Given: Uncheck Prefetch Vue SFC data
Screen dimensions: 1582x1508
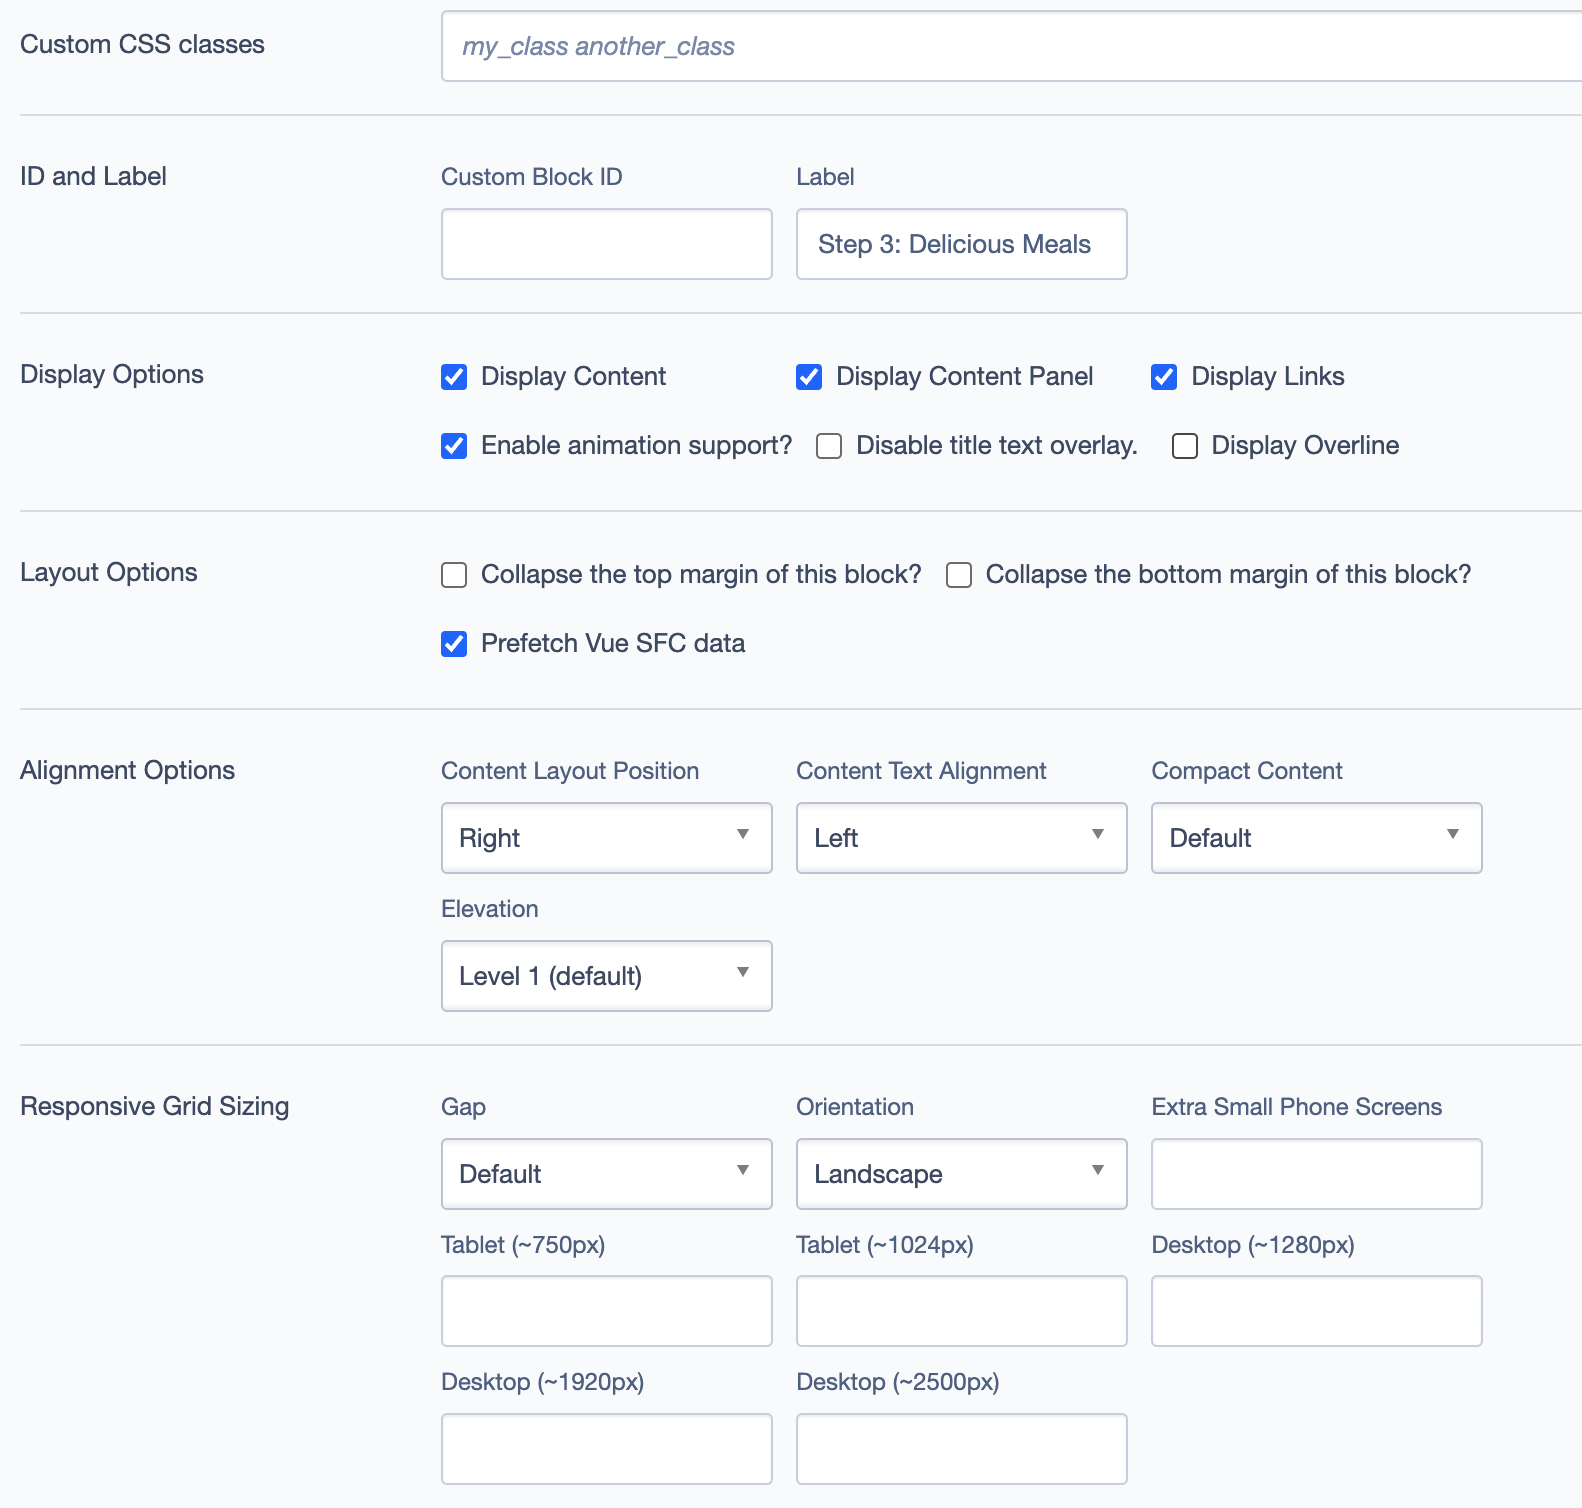Looking at the screenshot, I should coord(454,644).
